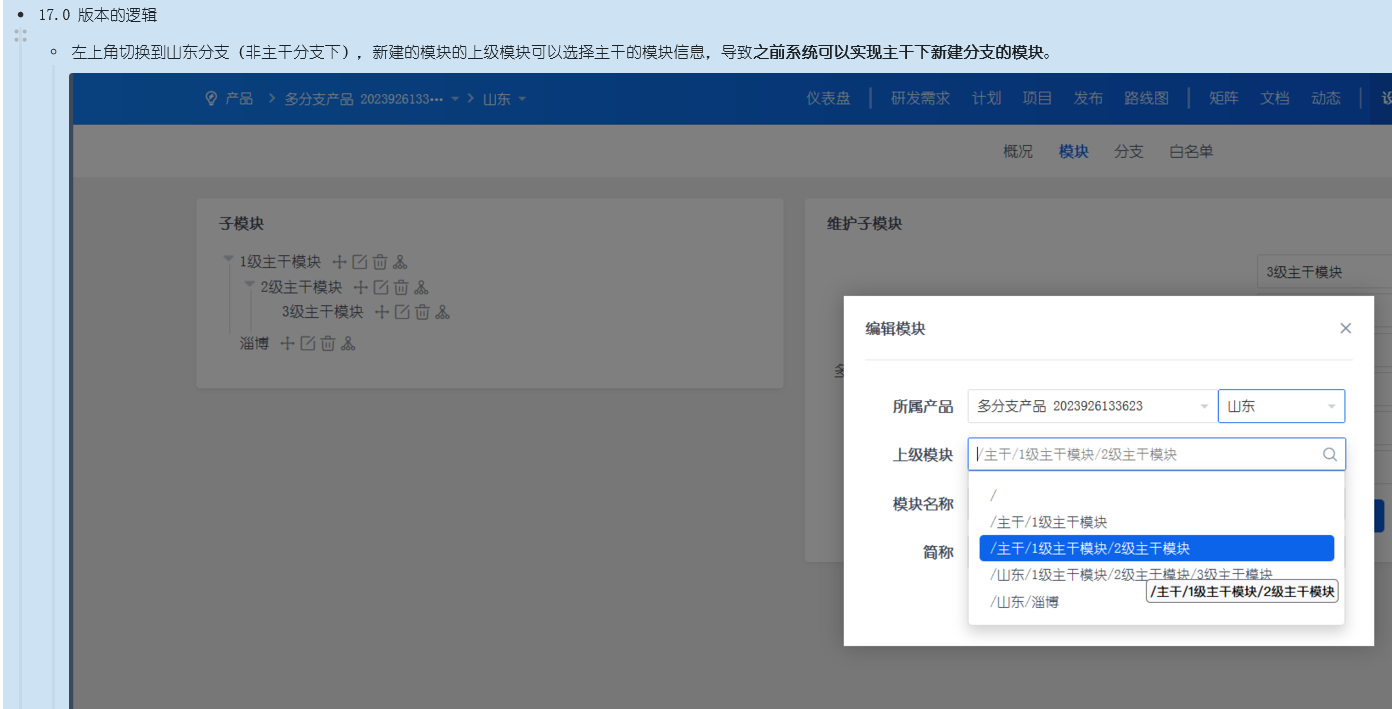
Task: Select /山东/淄博 option in dropdown list
Action: click(1024, 602)
